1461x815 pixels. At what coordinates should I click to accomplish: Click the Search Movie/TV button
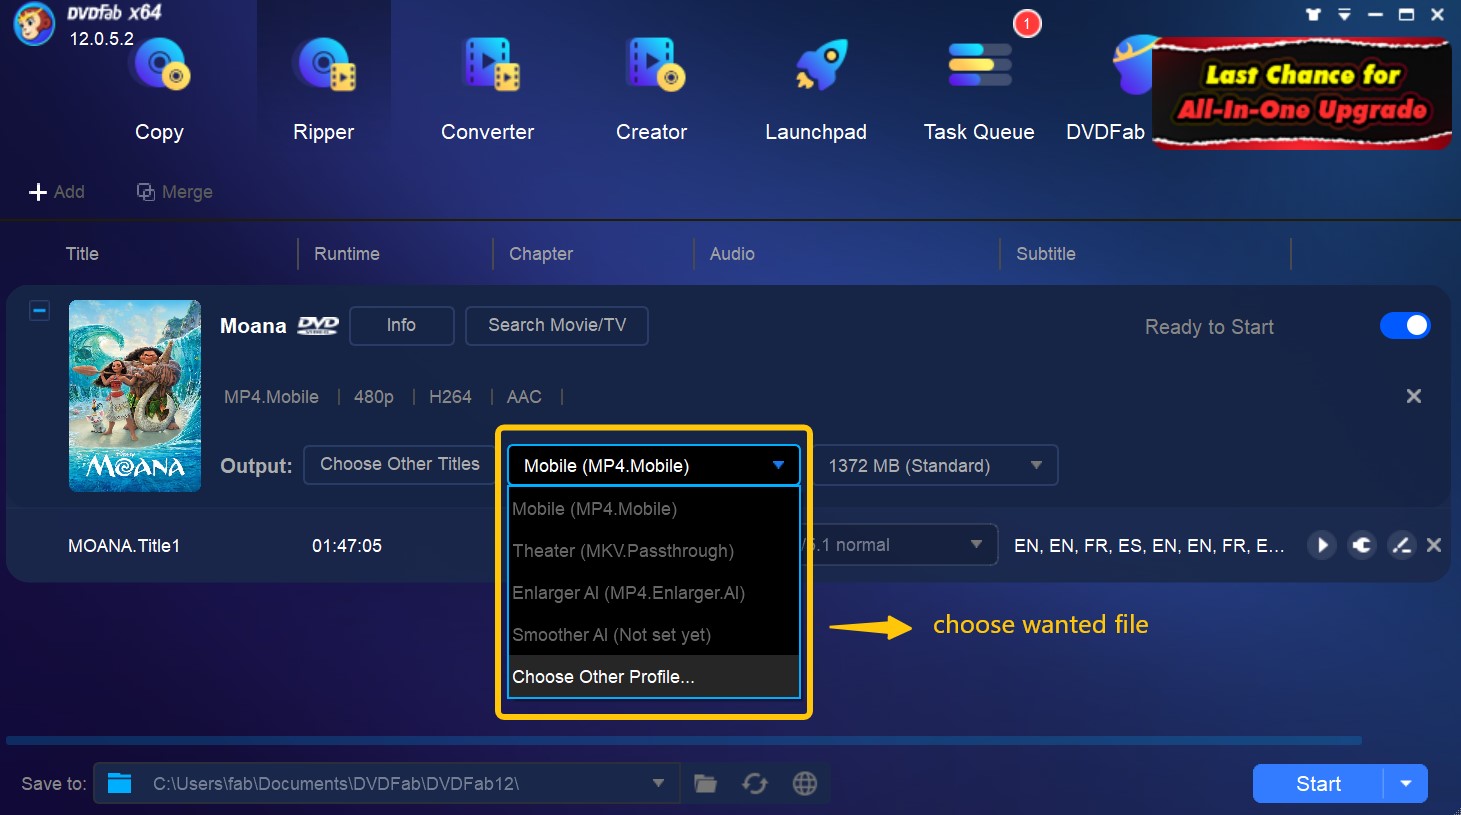pyautogui.click(x=557, y=326)
